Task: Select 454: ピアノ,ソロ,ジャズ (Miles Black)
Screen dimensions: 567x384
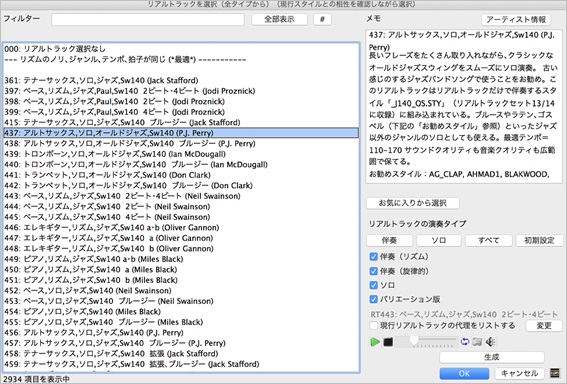Action: coord(181,311)
